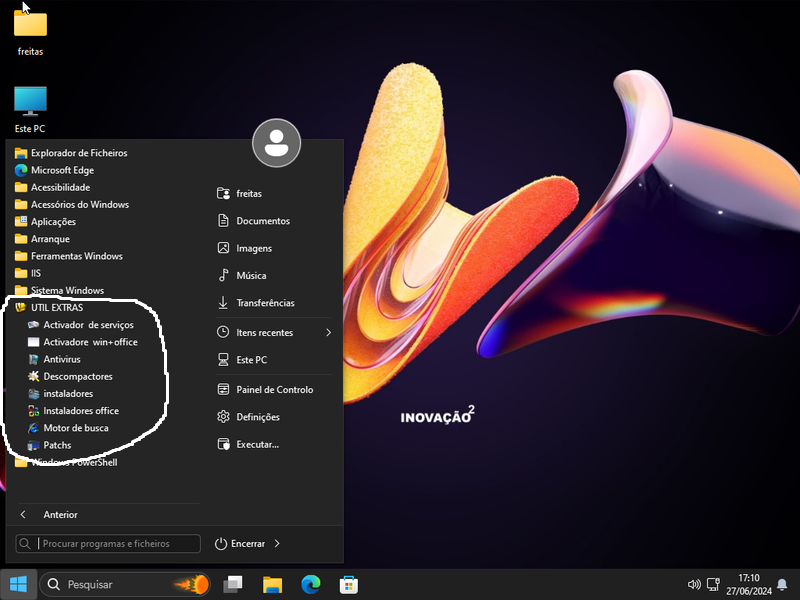Screen dimensions: 800x600
Task: Click the taskbar Pesquisar search box
Action: 125,584
